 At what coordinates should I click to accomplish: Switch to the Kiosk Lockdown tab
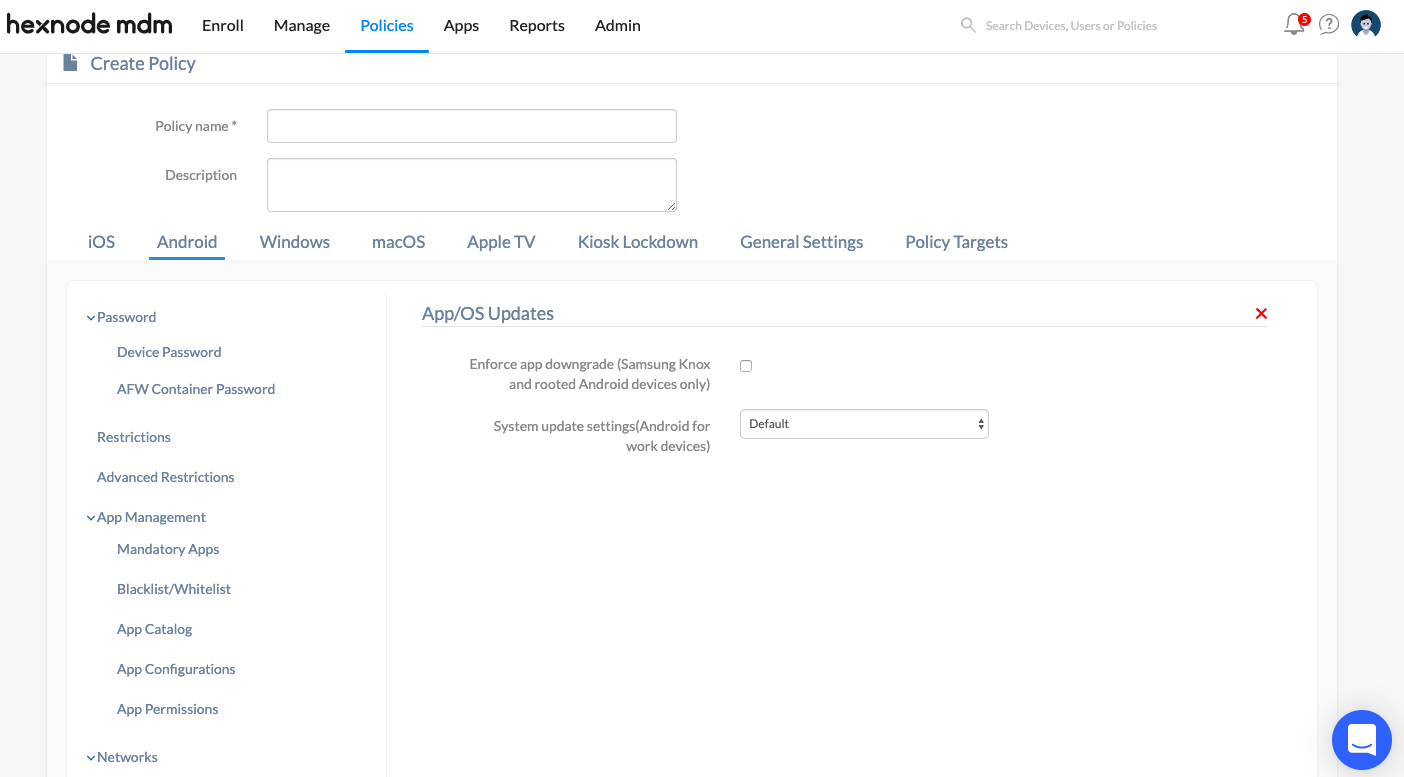pyautogui.click(x=638, y=242)
